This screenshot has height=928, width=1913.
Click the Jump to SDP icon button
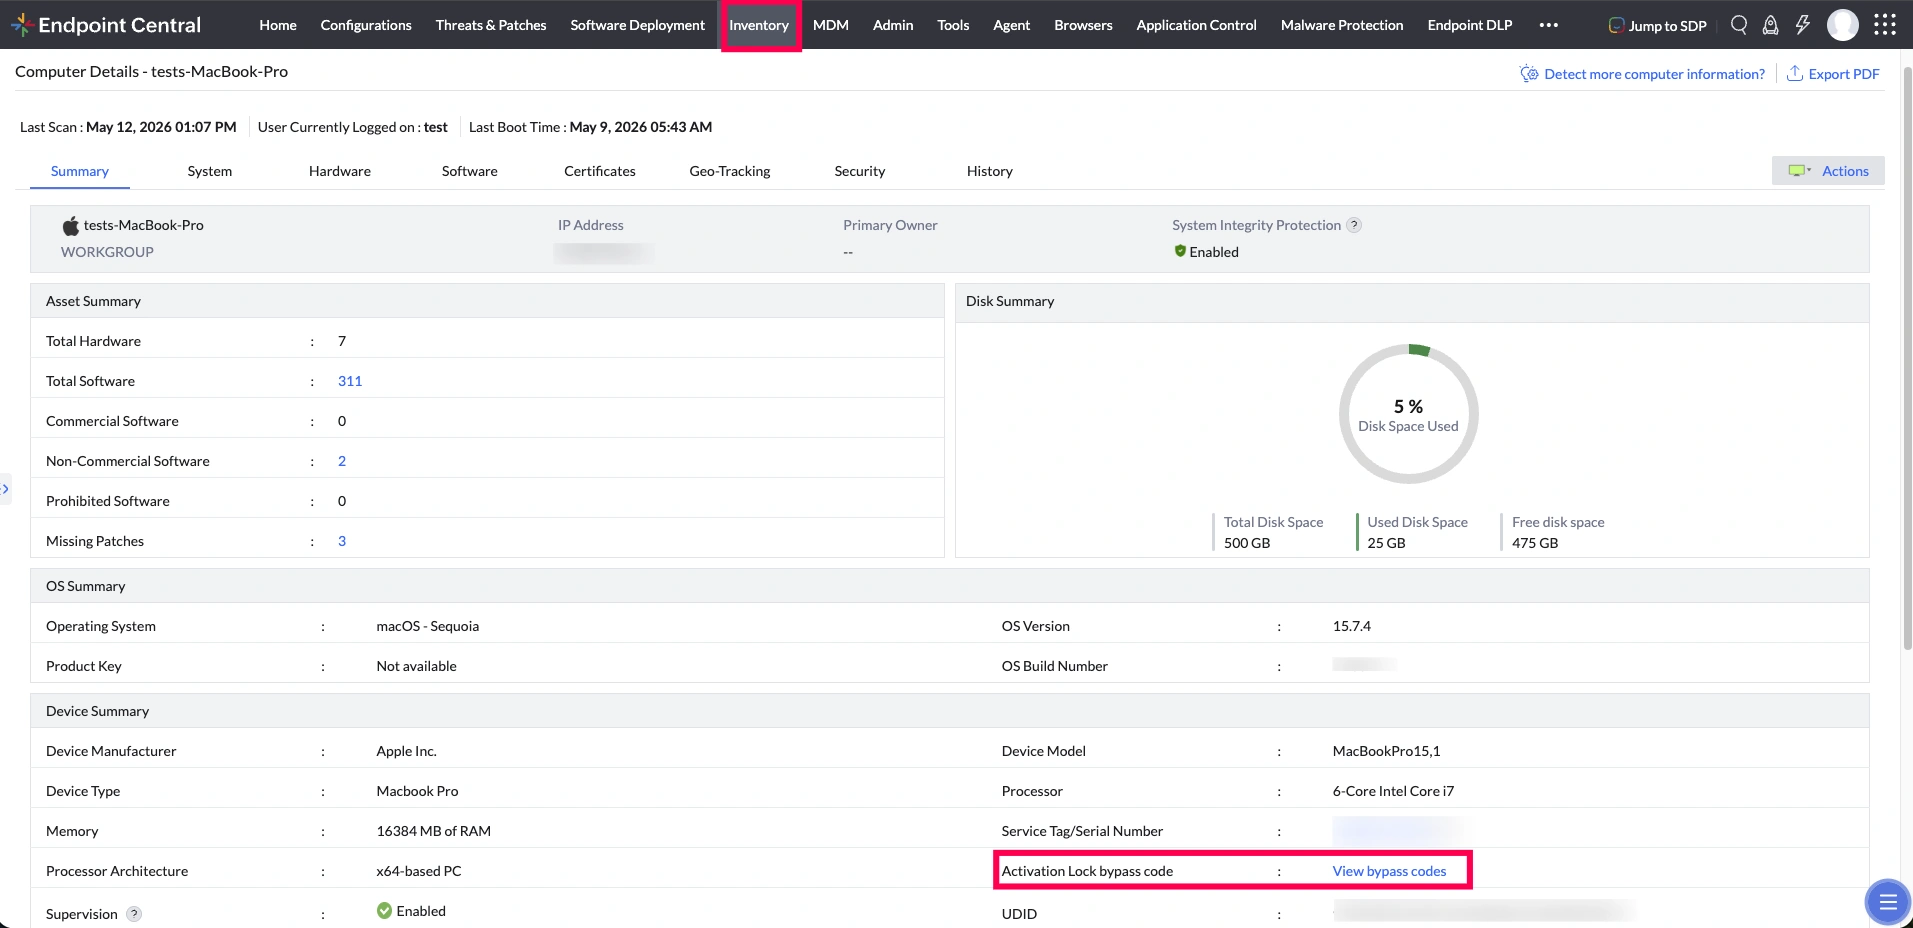1657,25
